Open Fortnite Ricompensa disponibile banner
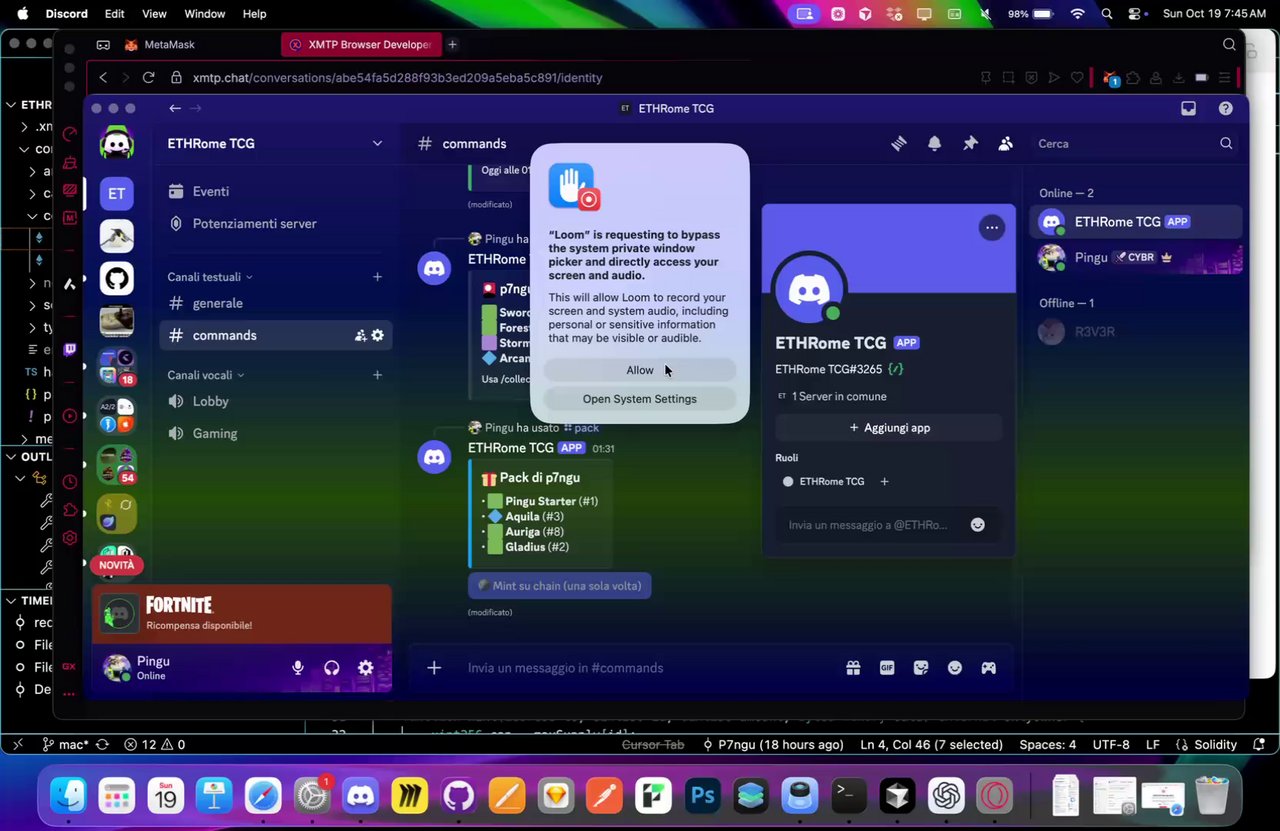 point(241,614)
